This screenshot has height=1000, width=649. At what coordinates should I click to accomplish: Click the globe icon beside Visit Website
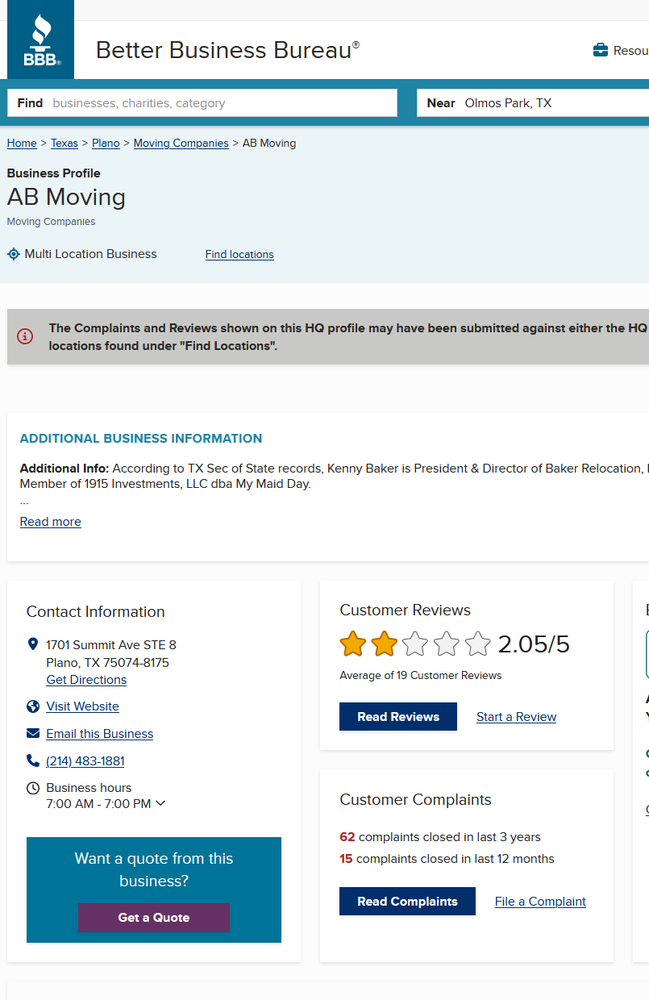tap(33, 706)
